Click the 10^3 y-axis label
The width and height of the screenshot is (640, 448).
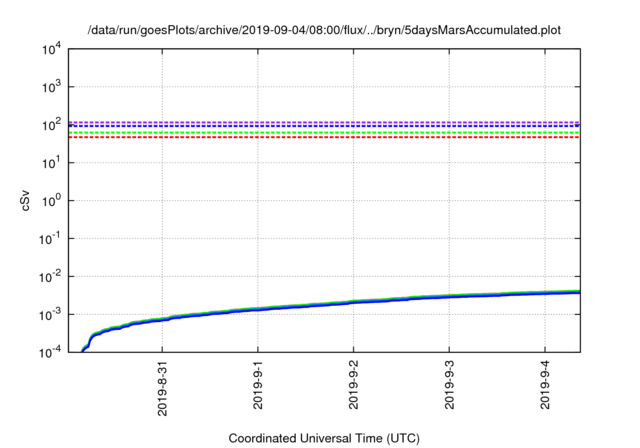click(x=52, y=87)
